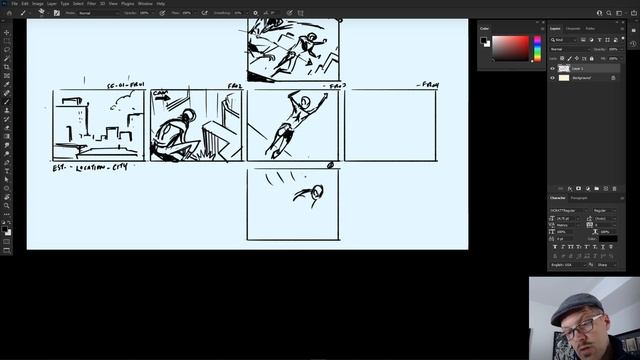This screenshot has width=640, height=360.
Task: Select the Move tool
Action: tap(7, 32)
